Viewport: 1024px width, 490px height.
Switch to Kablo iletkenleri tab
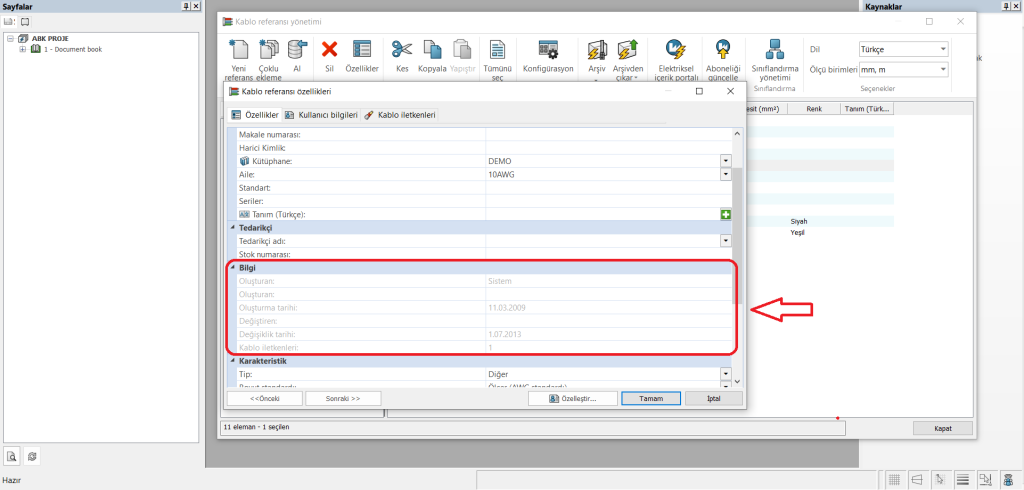400,115
